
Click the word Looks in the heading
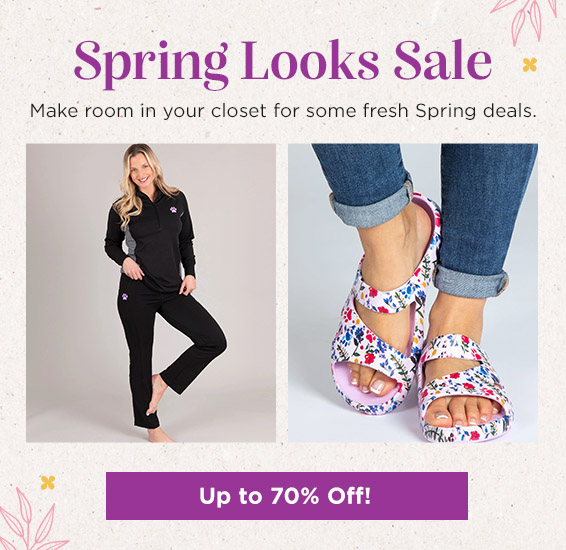[x=310, y=60]
